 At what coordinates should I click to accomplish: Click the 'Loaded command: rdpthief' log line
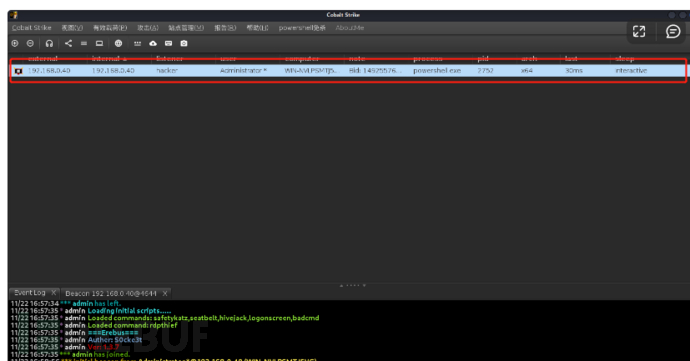tap(94, 325)
